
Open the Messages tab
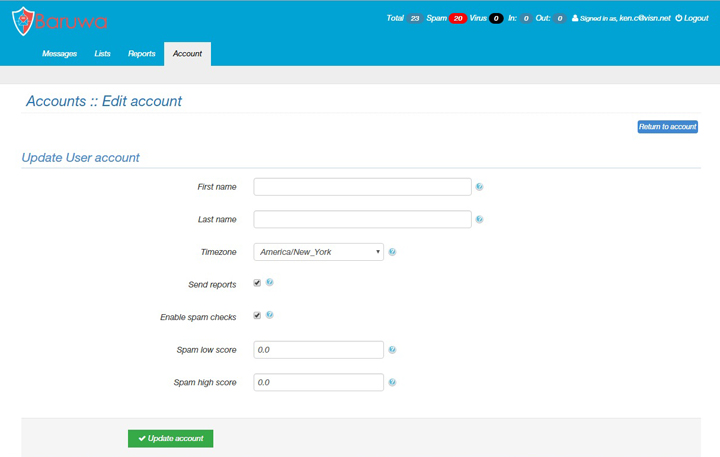[x=59, y=54]
